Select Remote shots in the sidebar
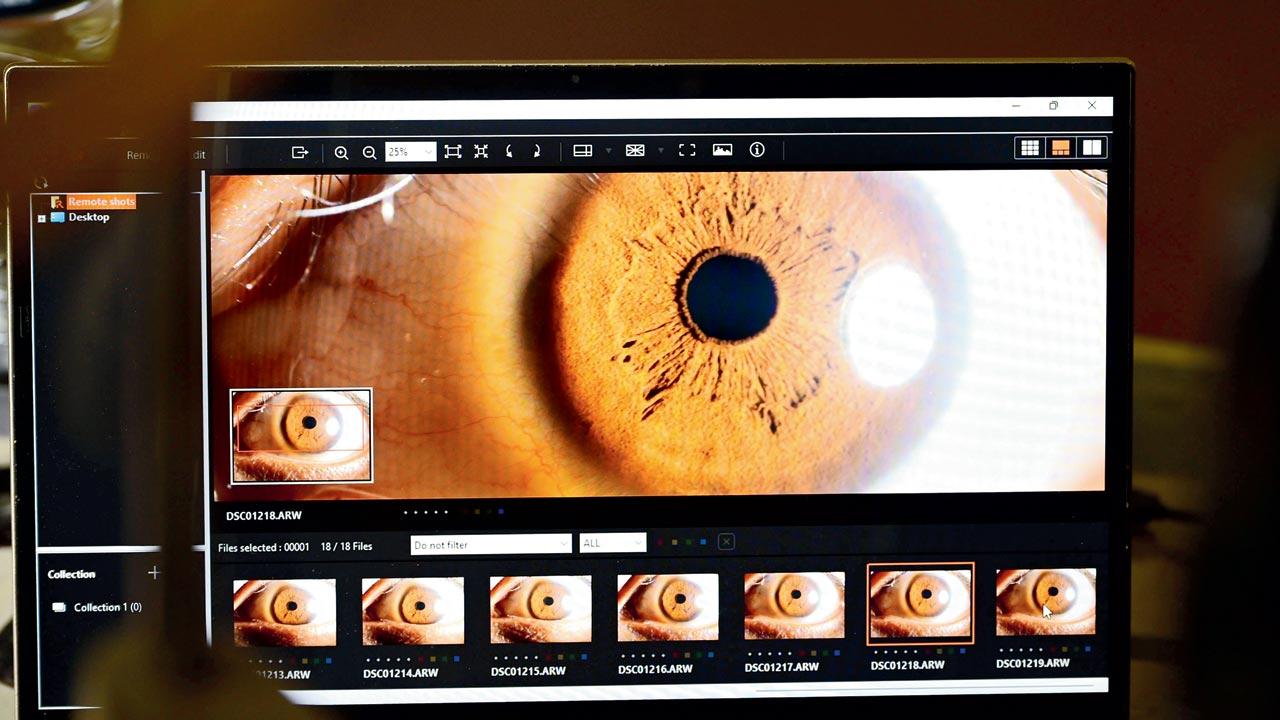 tap(99, 201)
